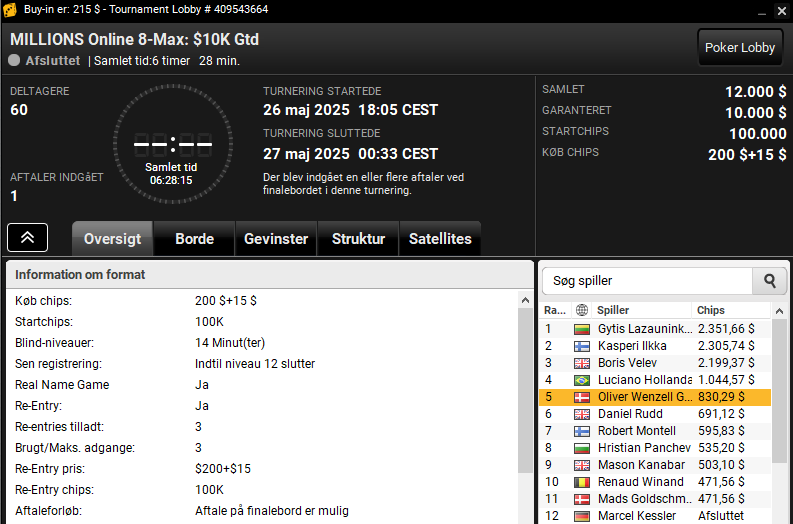The width and height of the screenshot is (793, 524).
Task: Click Aftale på finalebord er mulig text
Action: point(272,511)
